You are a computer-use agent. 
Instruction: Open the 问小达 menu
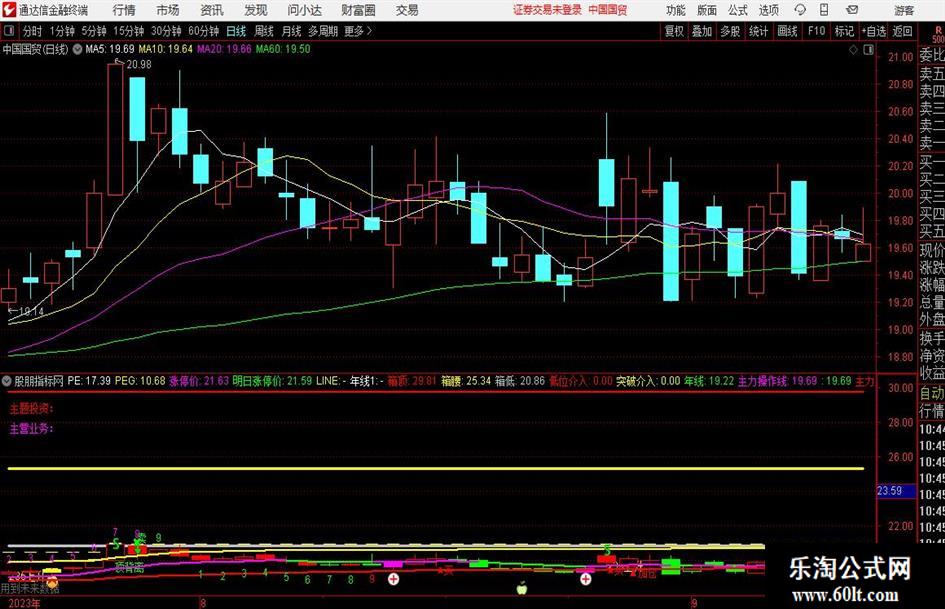click(304, 10)
